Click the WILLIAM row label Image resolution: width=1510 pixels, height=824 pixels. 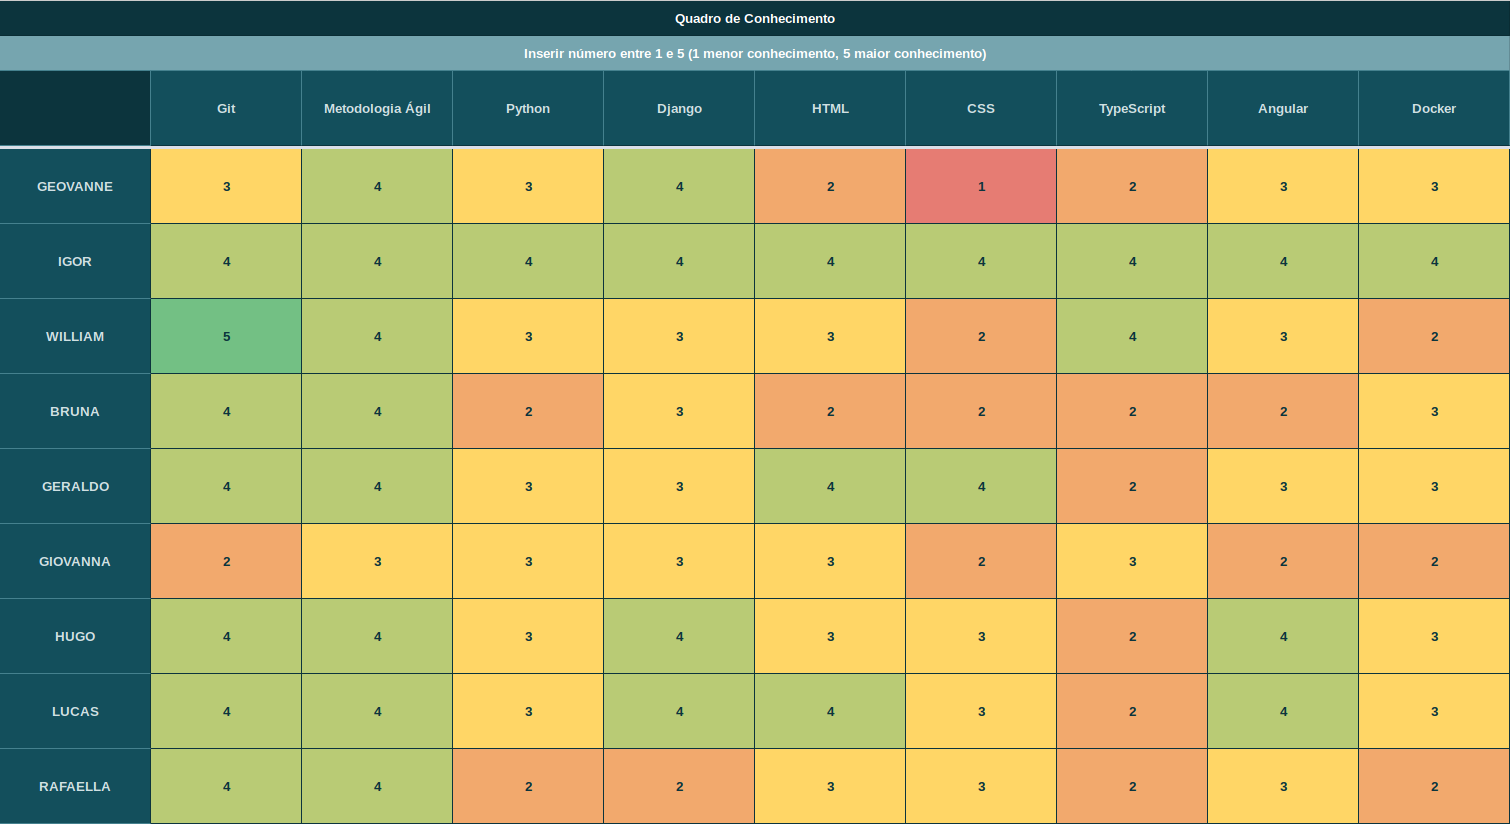point(75,336)
